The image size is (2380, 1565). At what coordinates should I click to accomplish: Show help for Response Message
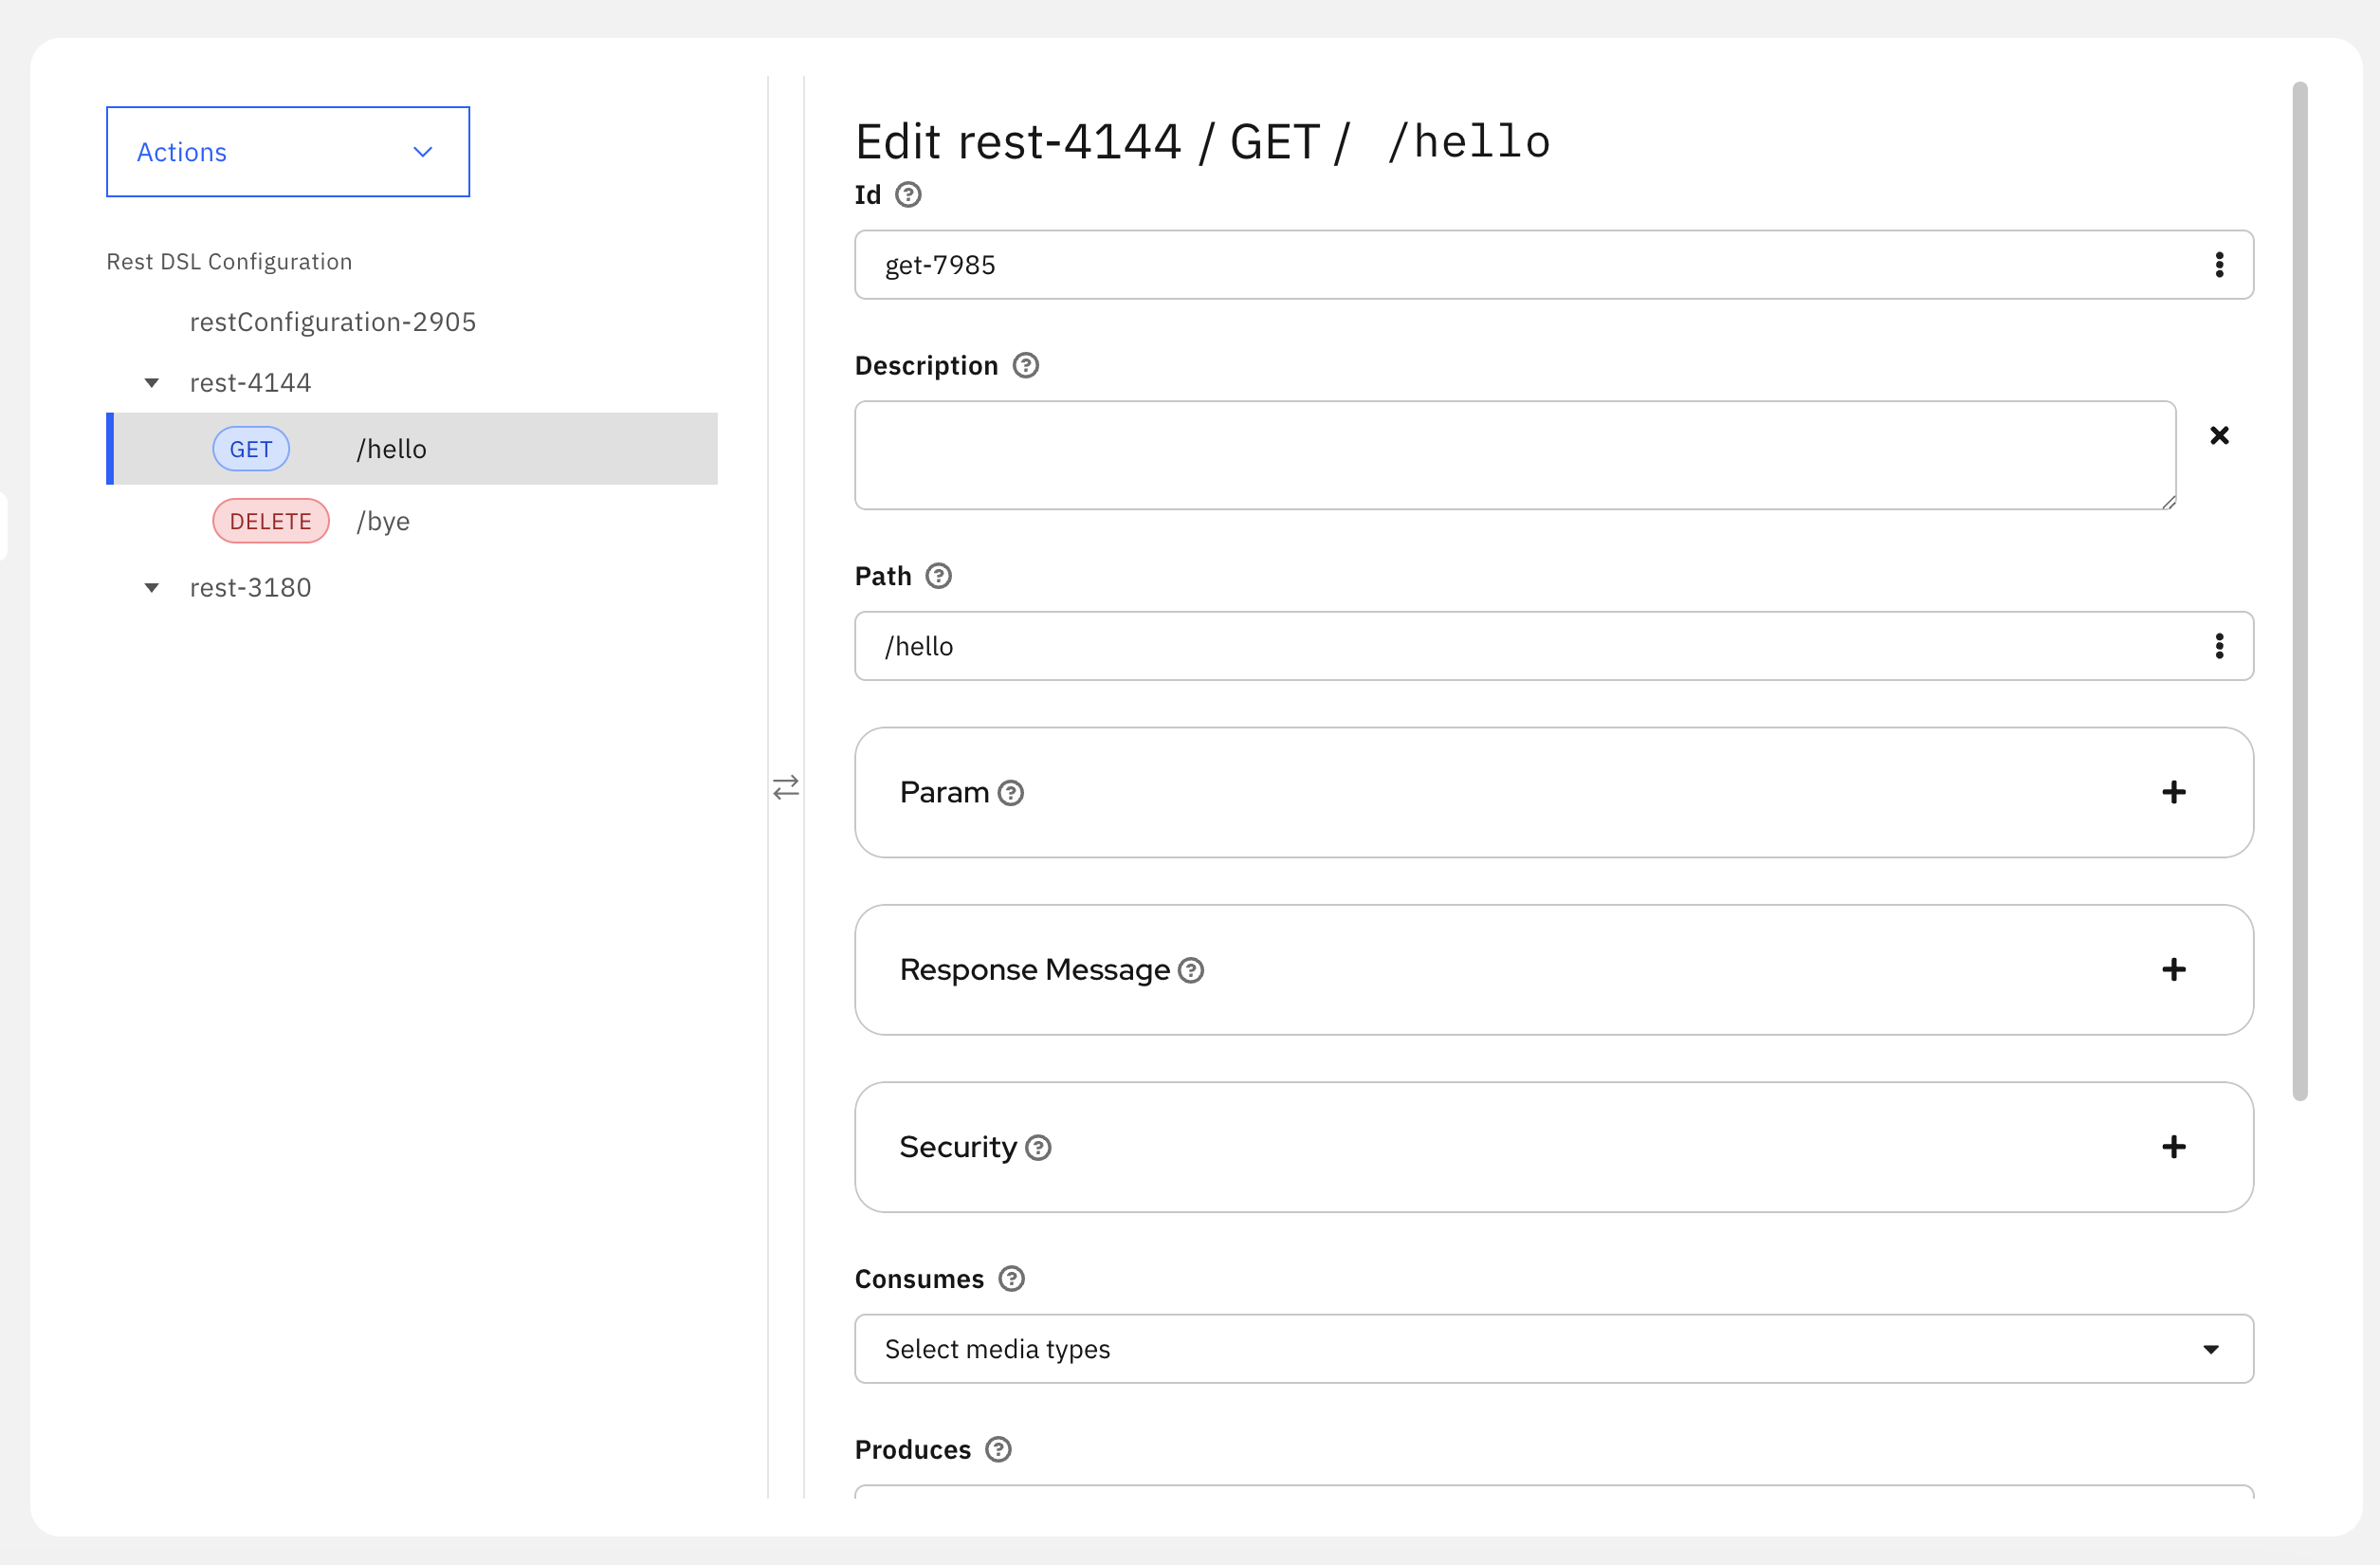1190,969
